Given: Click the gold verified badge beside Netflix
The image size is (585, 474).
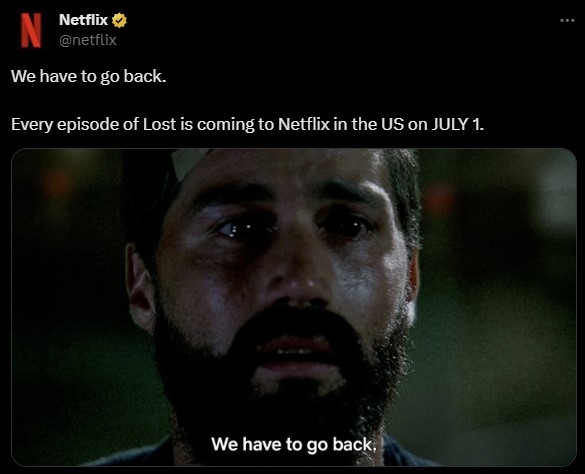Looking at the screenshot, I should (x=119, y=20).
